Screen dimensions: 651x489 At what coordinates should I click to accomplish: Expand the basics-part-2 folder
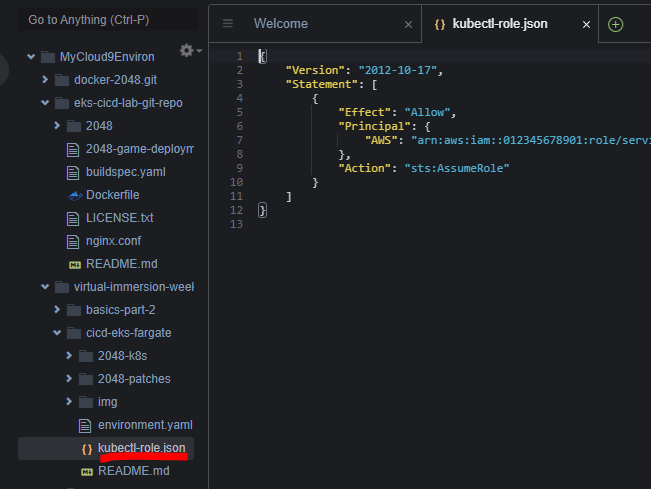(x=57, y=309)
